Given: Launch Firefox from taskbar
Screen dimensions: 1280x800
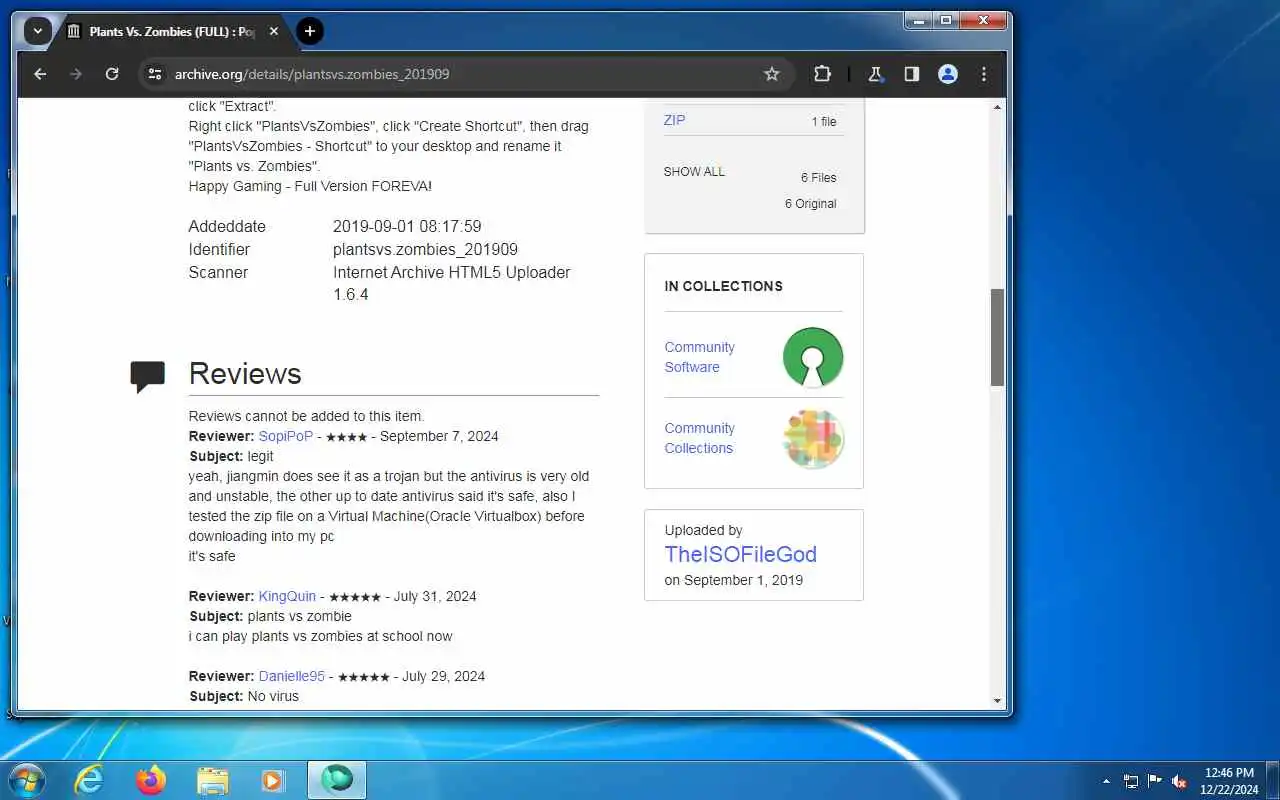Looking at the screenshot, I should click(151, 780).
